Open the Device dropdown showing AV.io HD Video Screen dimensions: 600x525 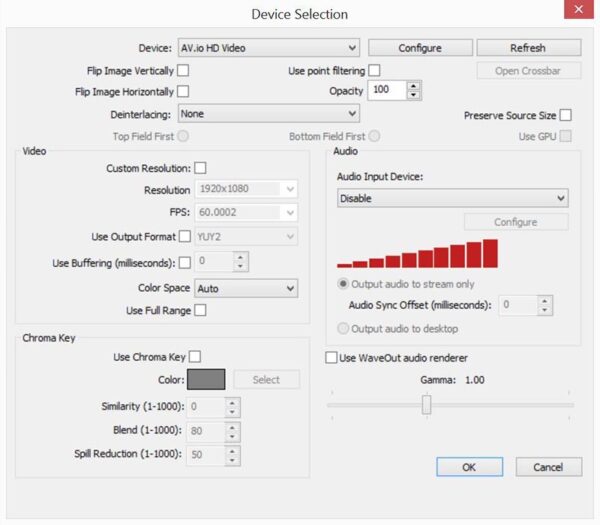pyautogui.click(x=268, y=47)
